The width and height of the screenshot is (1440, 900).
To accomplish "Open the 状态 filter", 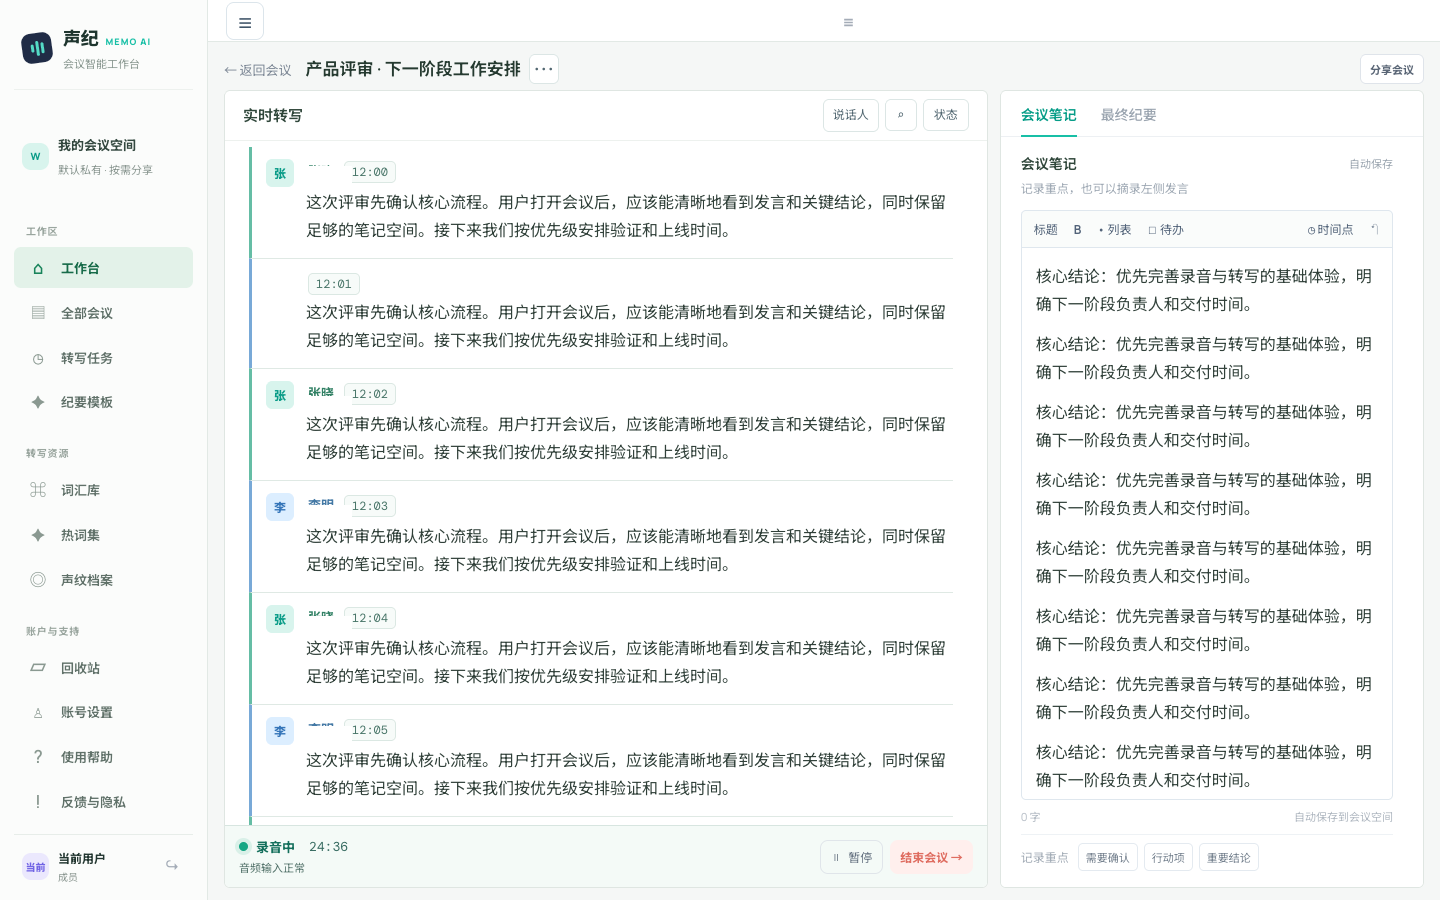I will (x=946, y=115).
